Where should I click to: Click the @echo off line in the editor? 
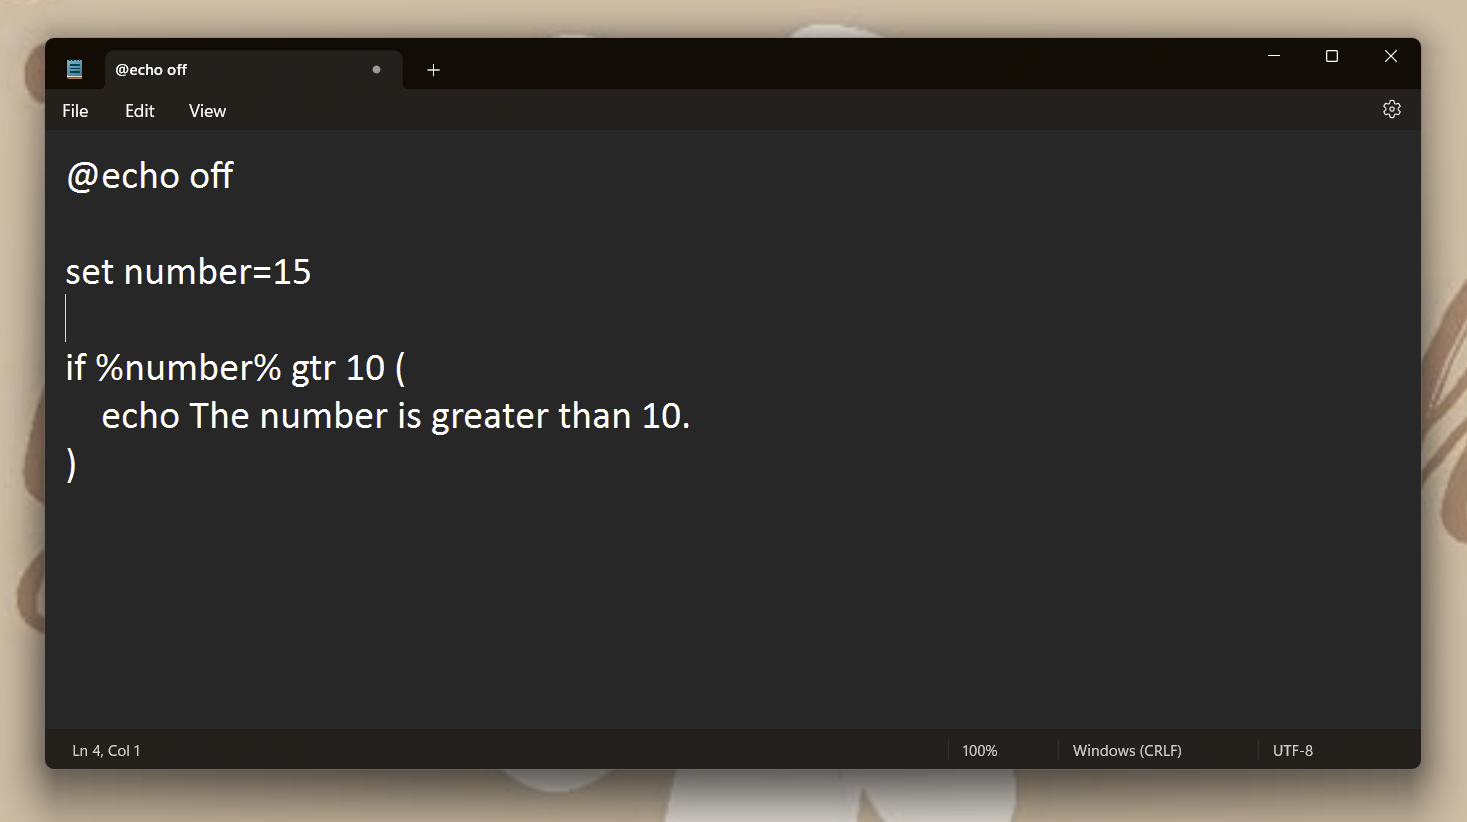[x=149, y=175]
